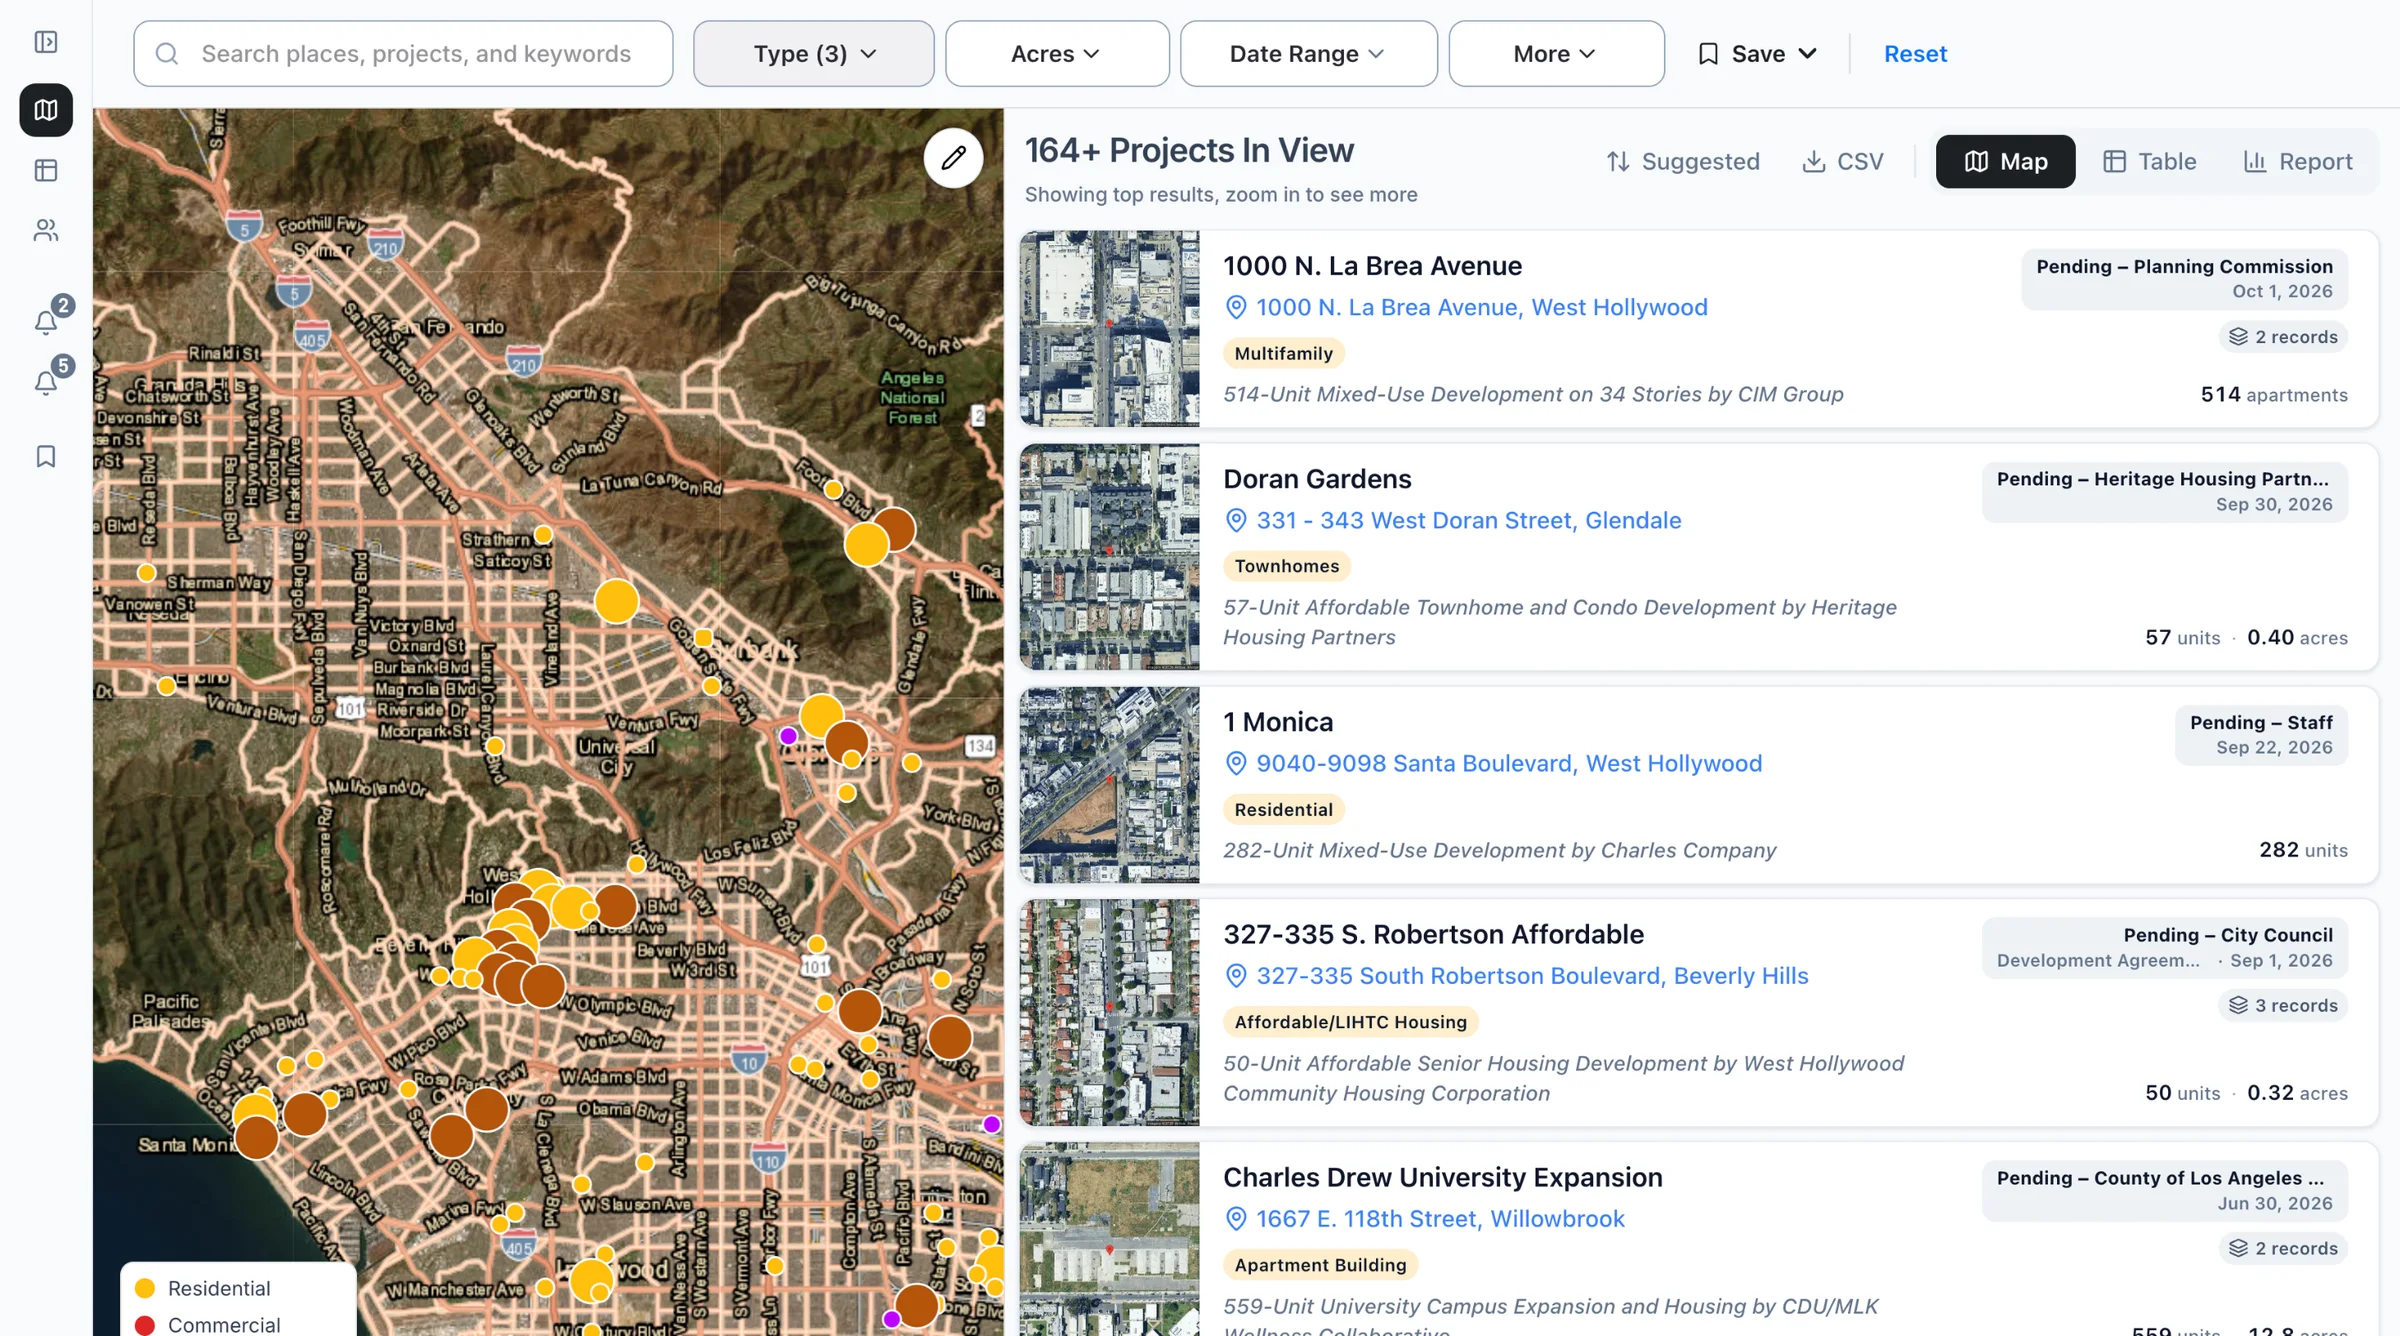The height and width of the screenshot is (1336, 2400).
Task: Open 331 - 343 West Doran Street link
Action: click(x=1468, y=521)
